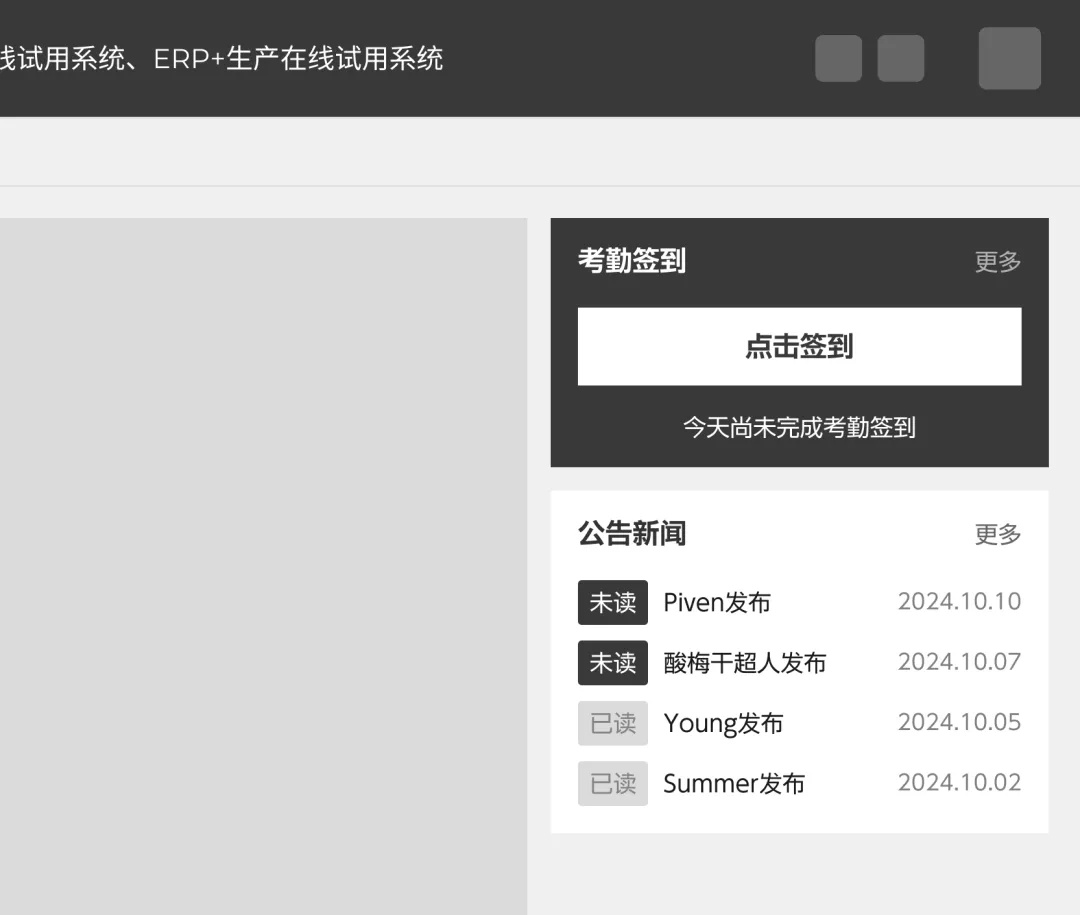Click the 未读 badge beside 酸梅干超人发布
Image resolution: width=1080 pixels, height=915 pixels.
point(612,663)
